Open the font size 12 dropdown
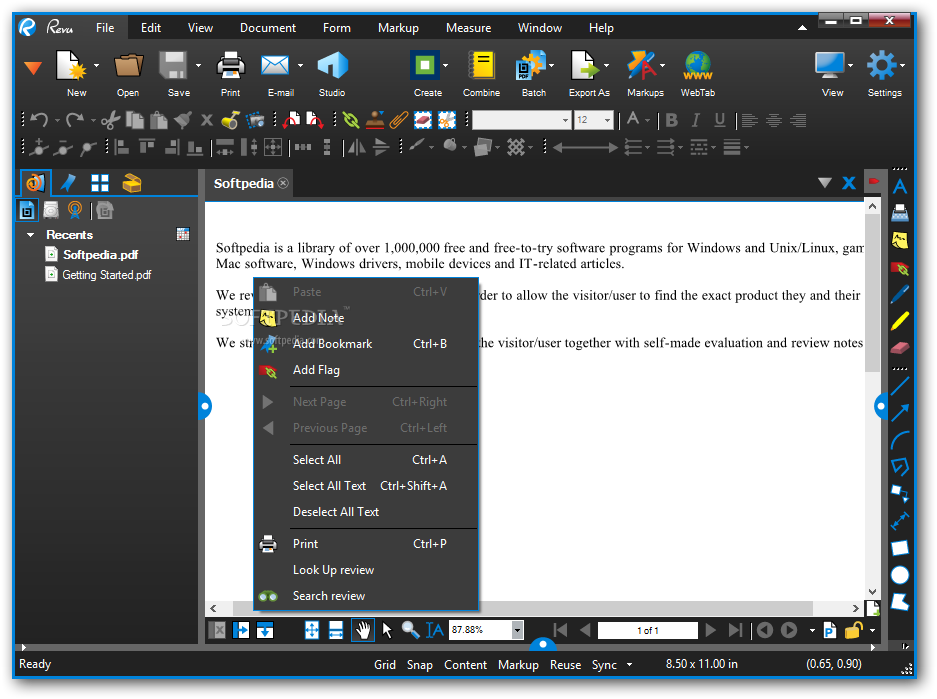This screenshot has width=937, height=699. pyautogui.click(x=607, y=120)
